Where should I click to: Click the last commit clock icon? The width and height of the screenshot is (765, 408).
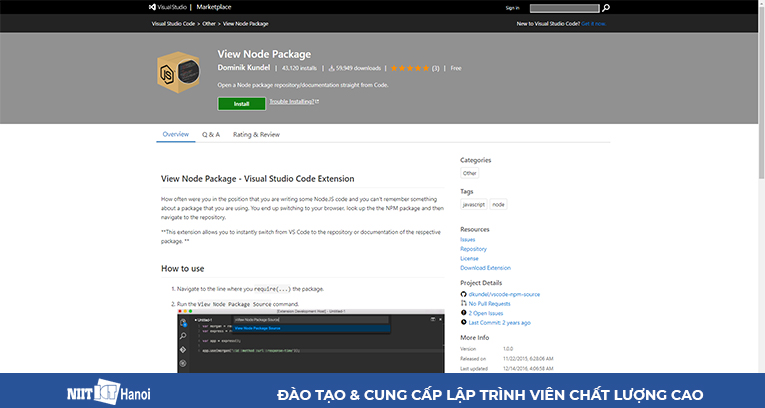tap(463, 323)
